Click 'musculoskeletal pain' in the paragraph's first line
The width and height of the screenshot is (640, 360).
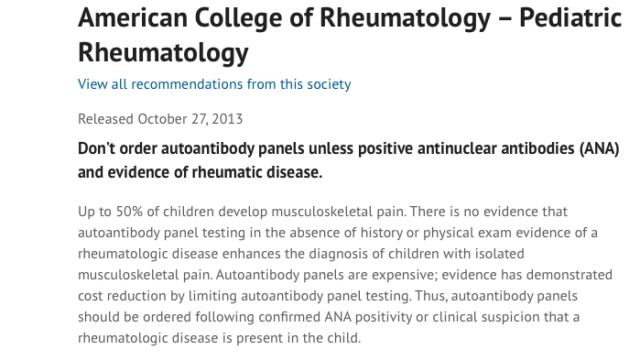coord(338,211)
